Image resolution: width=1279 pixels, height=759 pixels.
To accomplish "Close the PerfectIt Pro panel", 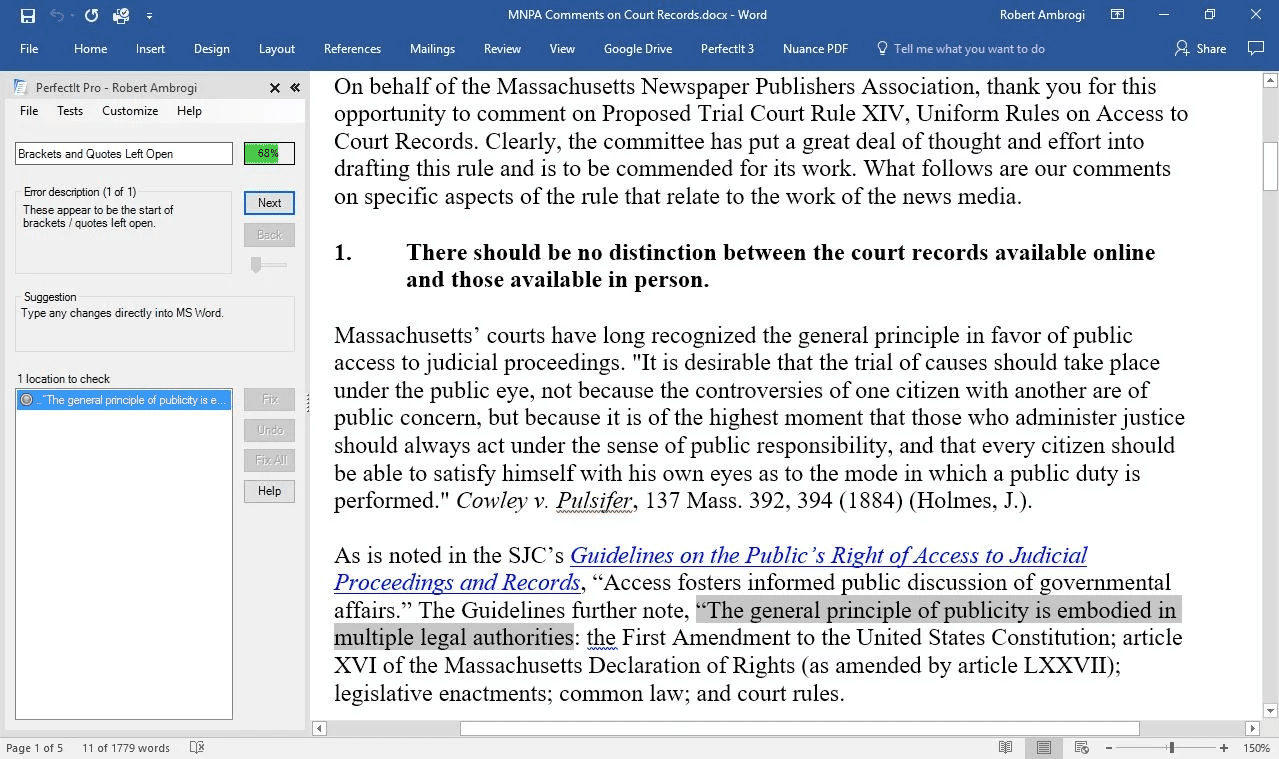I will point(275,87).
